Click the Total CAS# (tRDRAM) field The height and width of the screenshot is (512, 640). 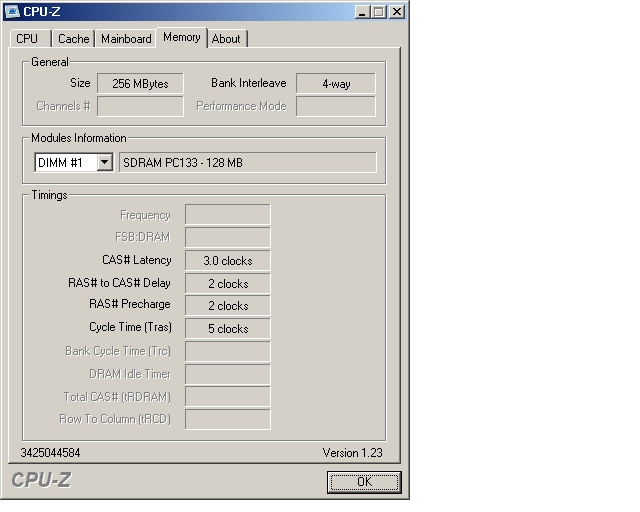click(228, 396)
